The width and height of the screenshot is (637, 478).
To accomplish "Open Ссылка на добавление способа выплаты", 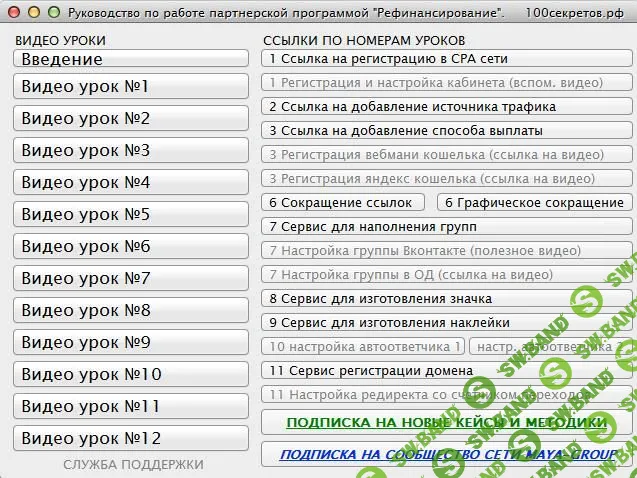I will [447, 131].
